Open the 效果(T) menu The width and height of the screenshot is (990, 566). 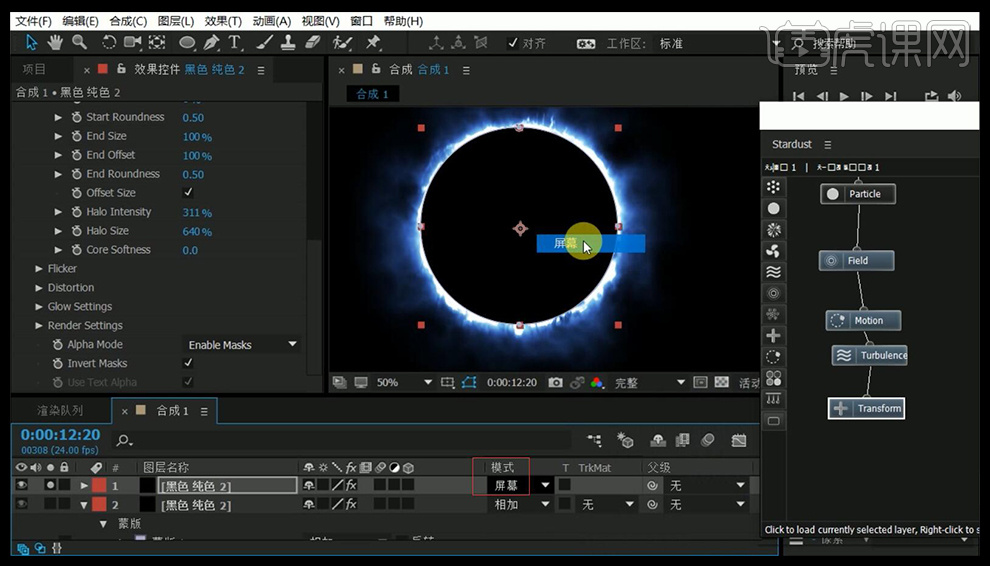(x=222, y=21)
